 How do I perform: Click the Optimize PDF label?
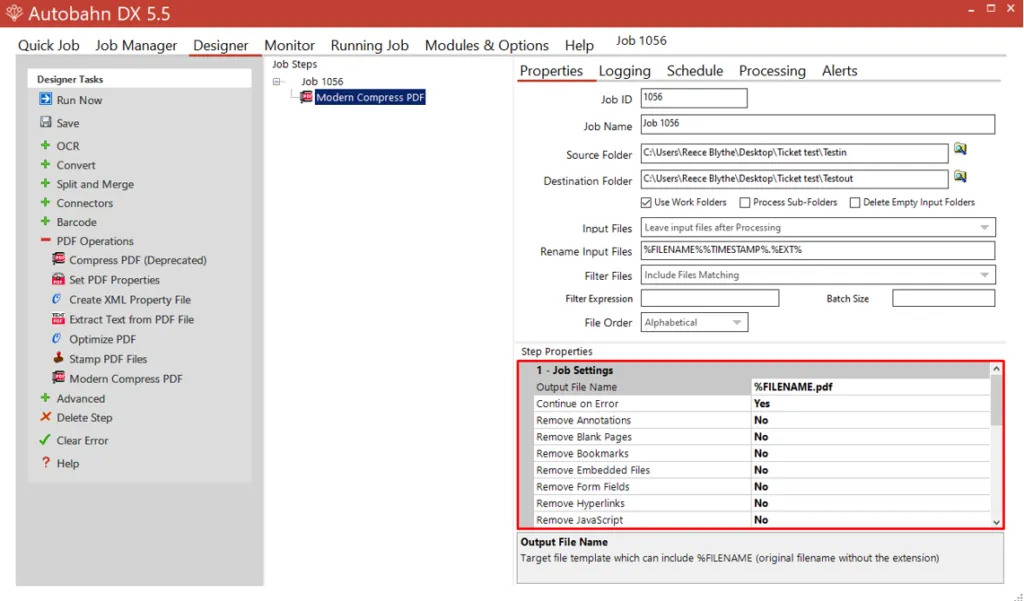(x=103, y=339)
